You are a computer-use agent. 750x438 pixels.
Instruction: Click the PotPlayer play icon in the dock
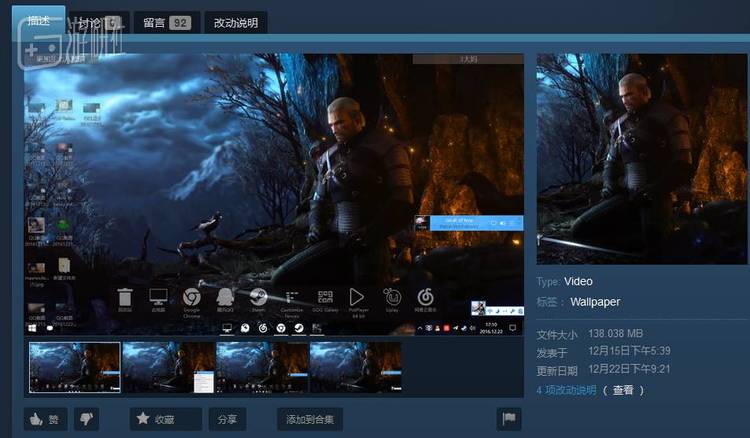point(356,298)
